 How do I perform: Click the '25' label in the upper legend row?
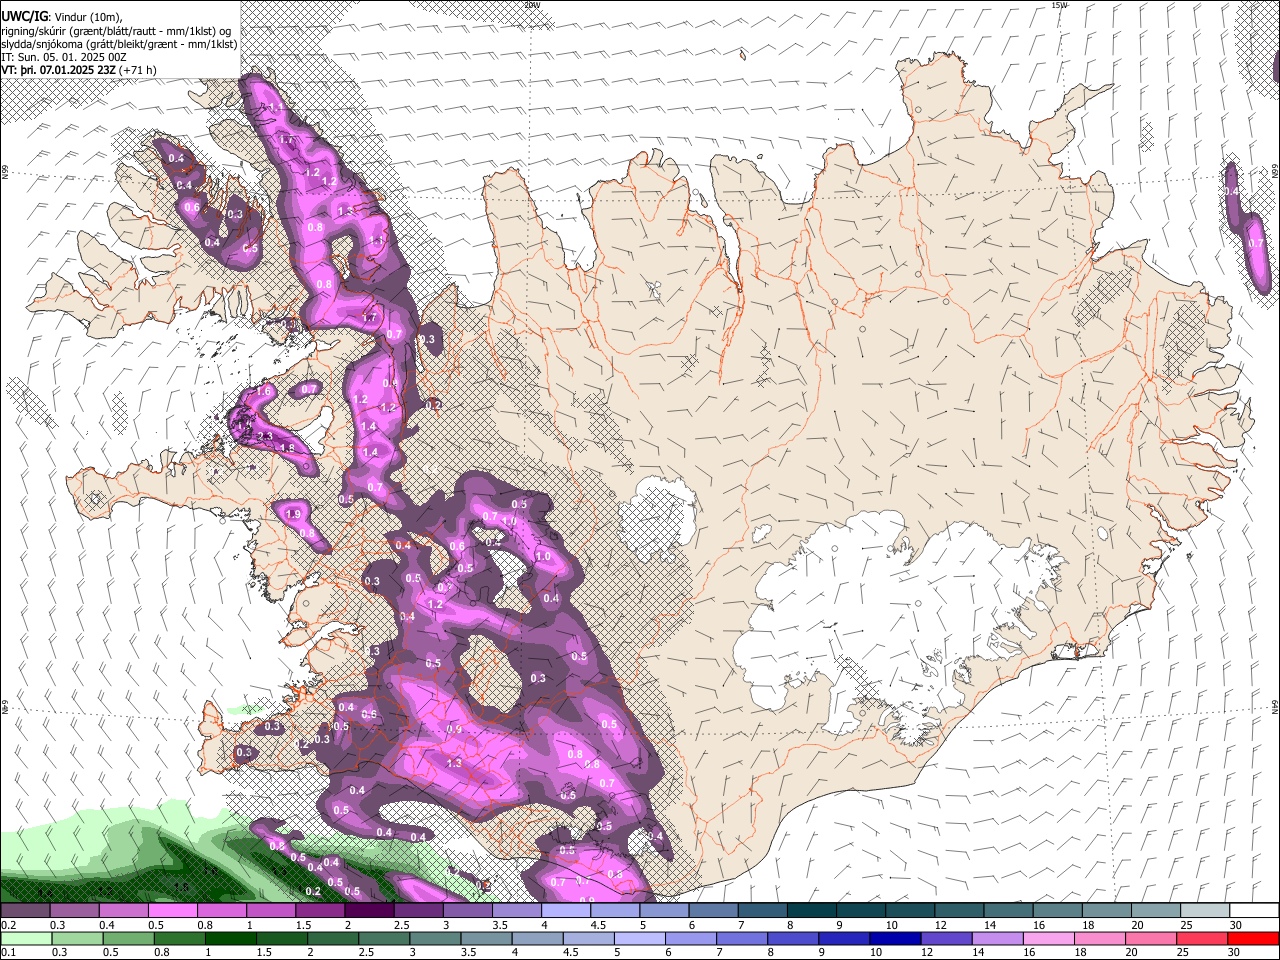(1186, 925)
